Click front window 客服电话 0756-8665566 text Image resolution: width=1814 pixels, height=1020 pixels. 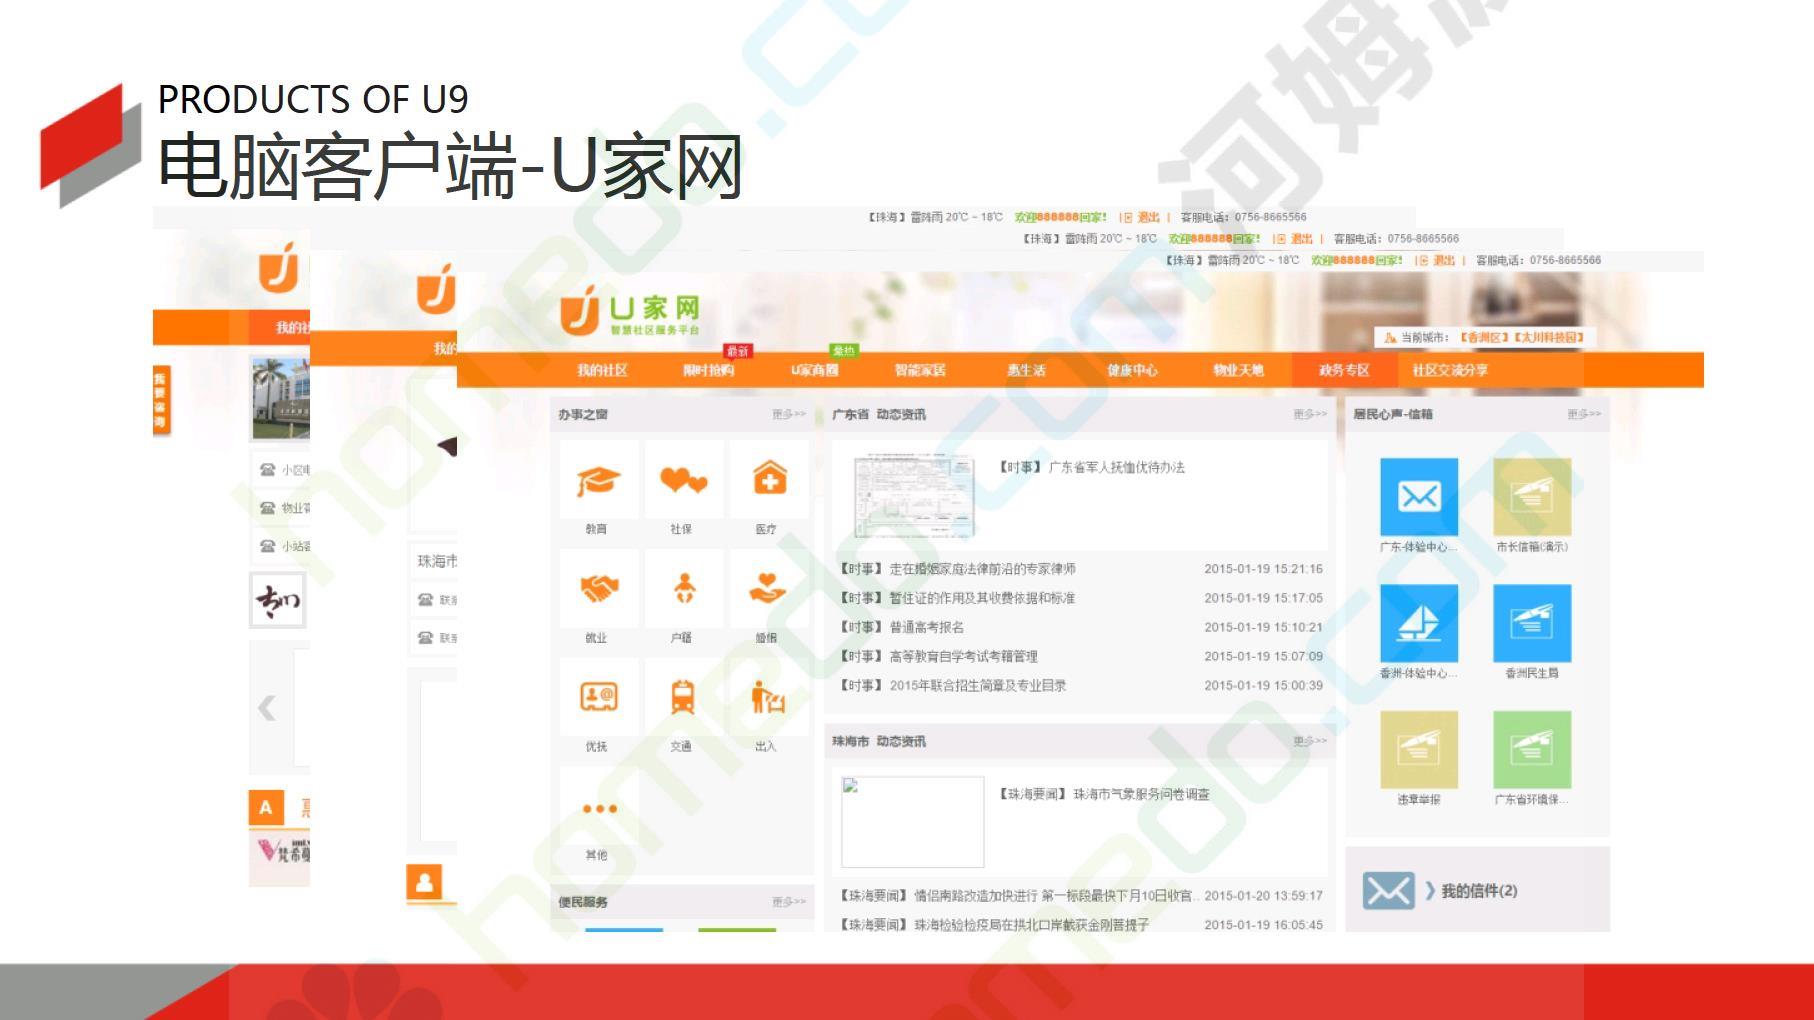(x=1538, y=260)
